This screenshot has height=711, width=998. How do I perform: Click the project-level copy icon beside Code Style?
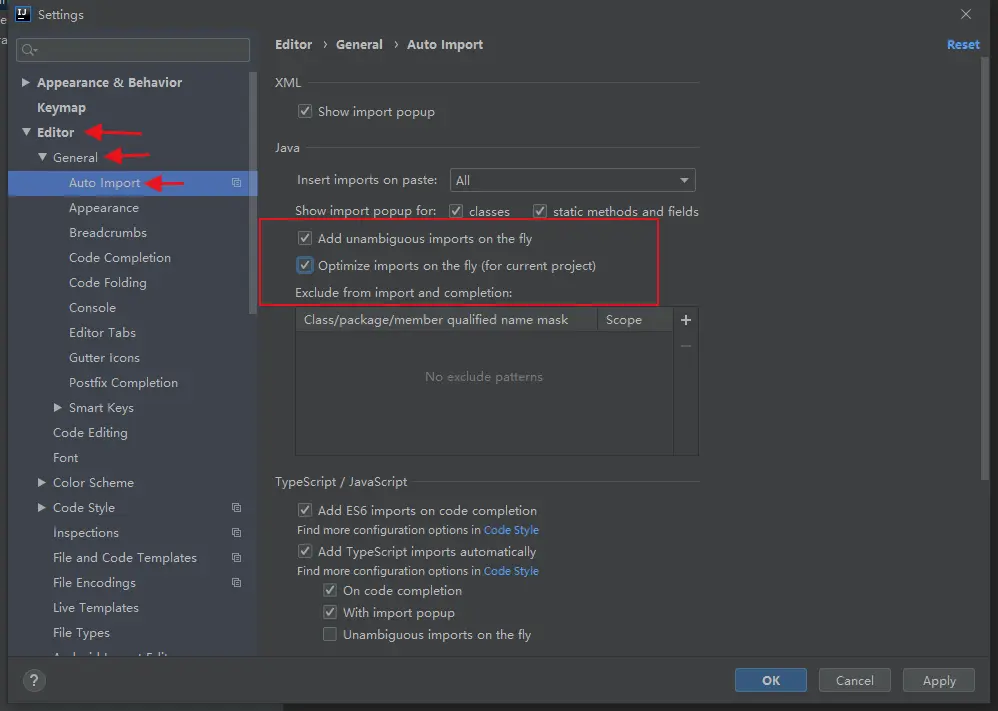pyautogui.click(x=237, y=507)
